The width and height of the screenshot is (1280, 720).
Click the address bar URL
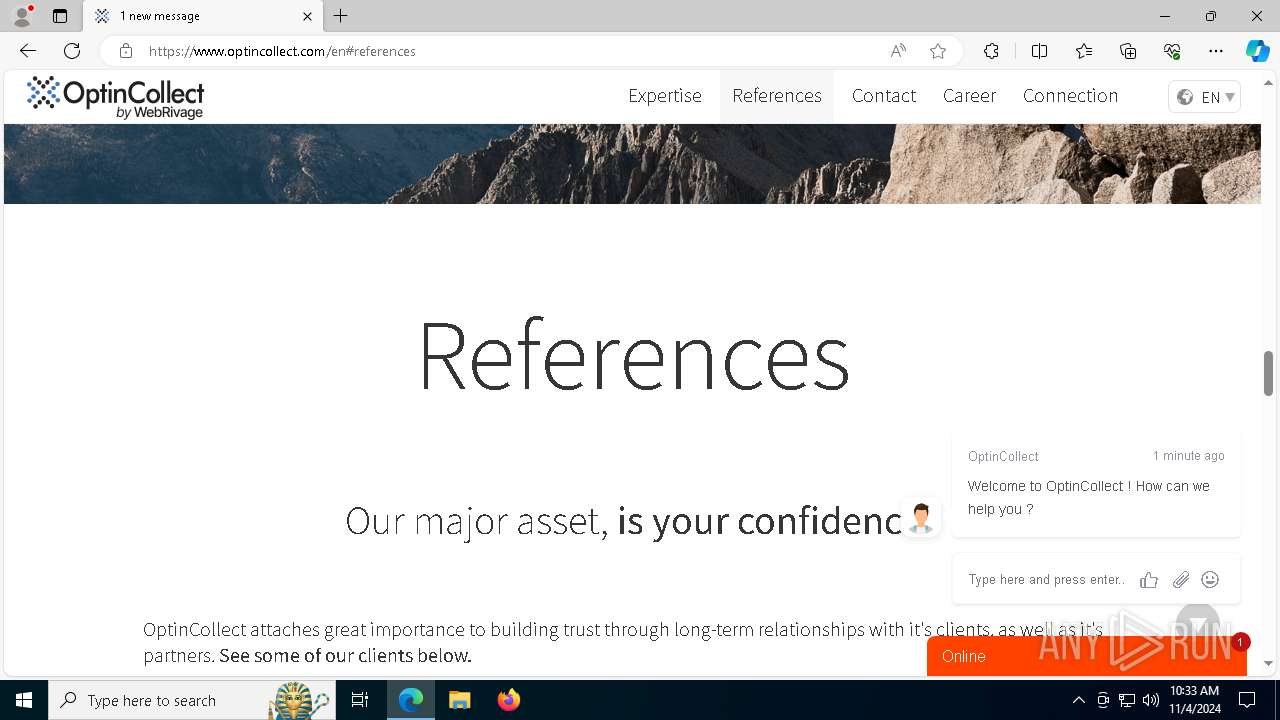(282, 51)
